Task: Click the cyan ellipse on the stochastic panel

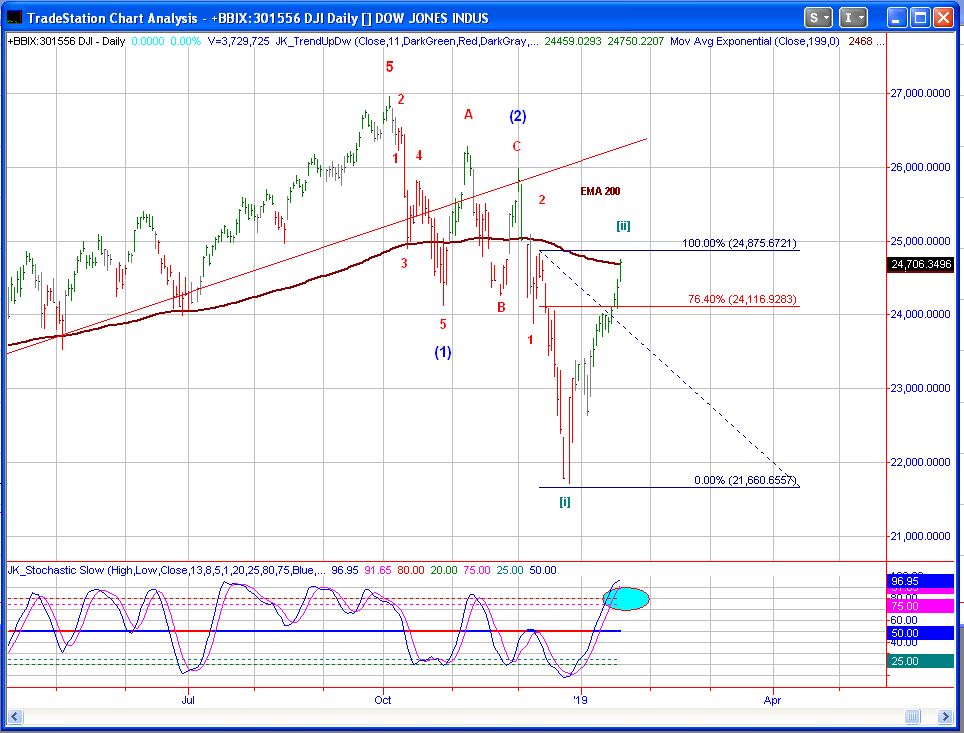Action: point(626,598)
